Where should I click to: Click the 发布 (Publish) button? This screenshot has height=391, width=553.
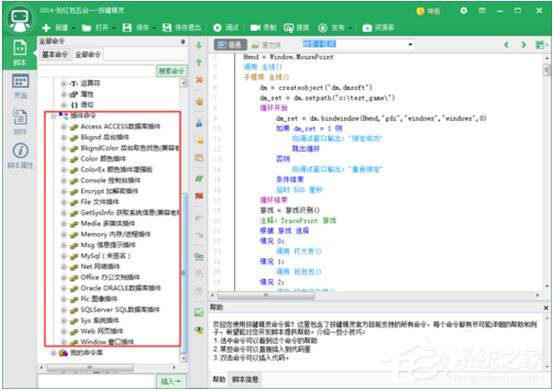click(331, 28)
